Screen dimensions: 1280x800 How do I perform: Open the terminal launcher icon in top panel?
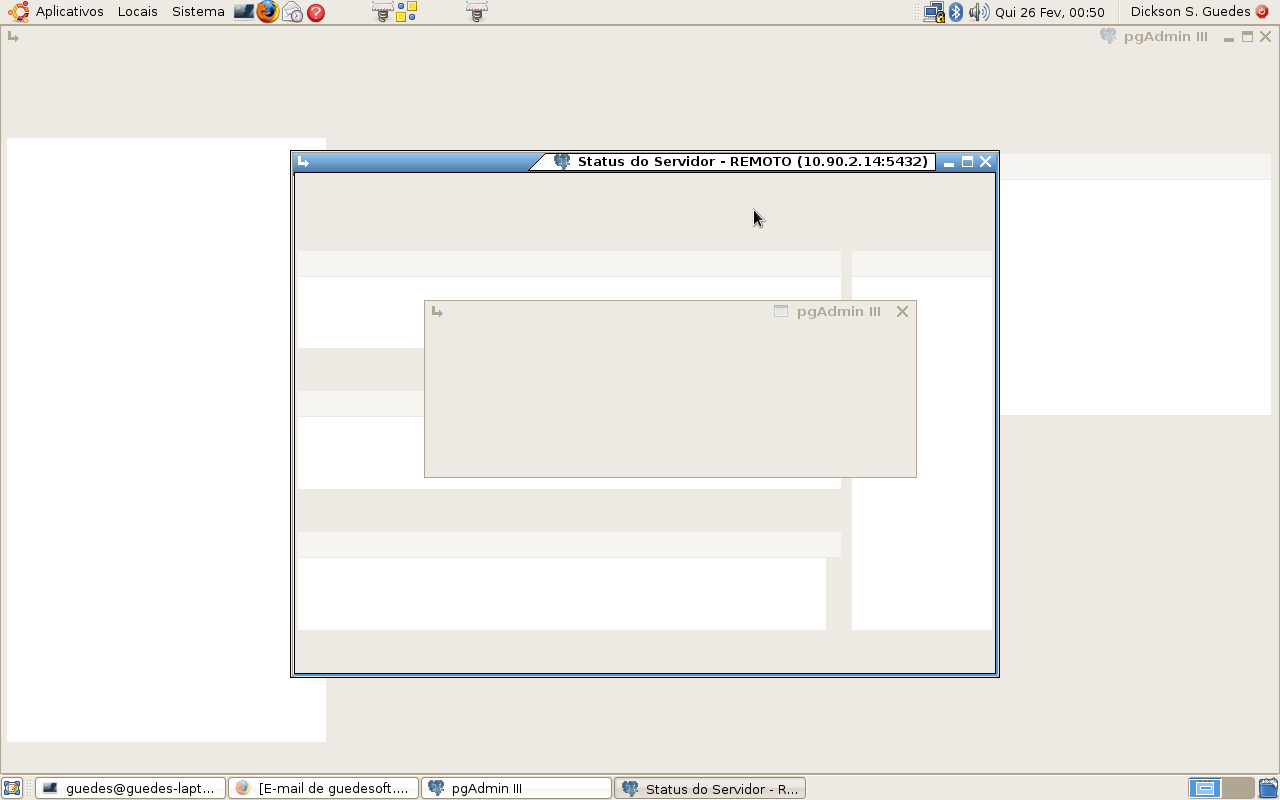click(x=244, y=12)
